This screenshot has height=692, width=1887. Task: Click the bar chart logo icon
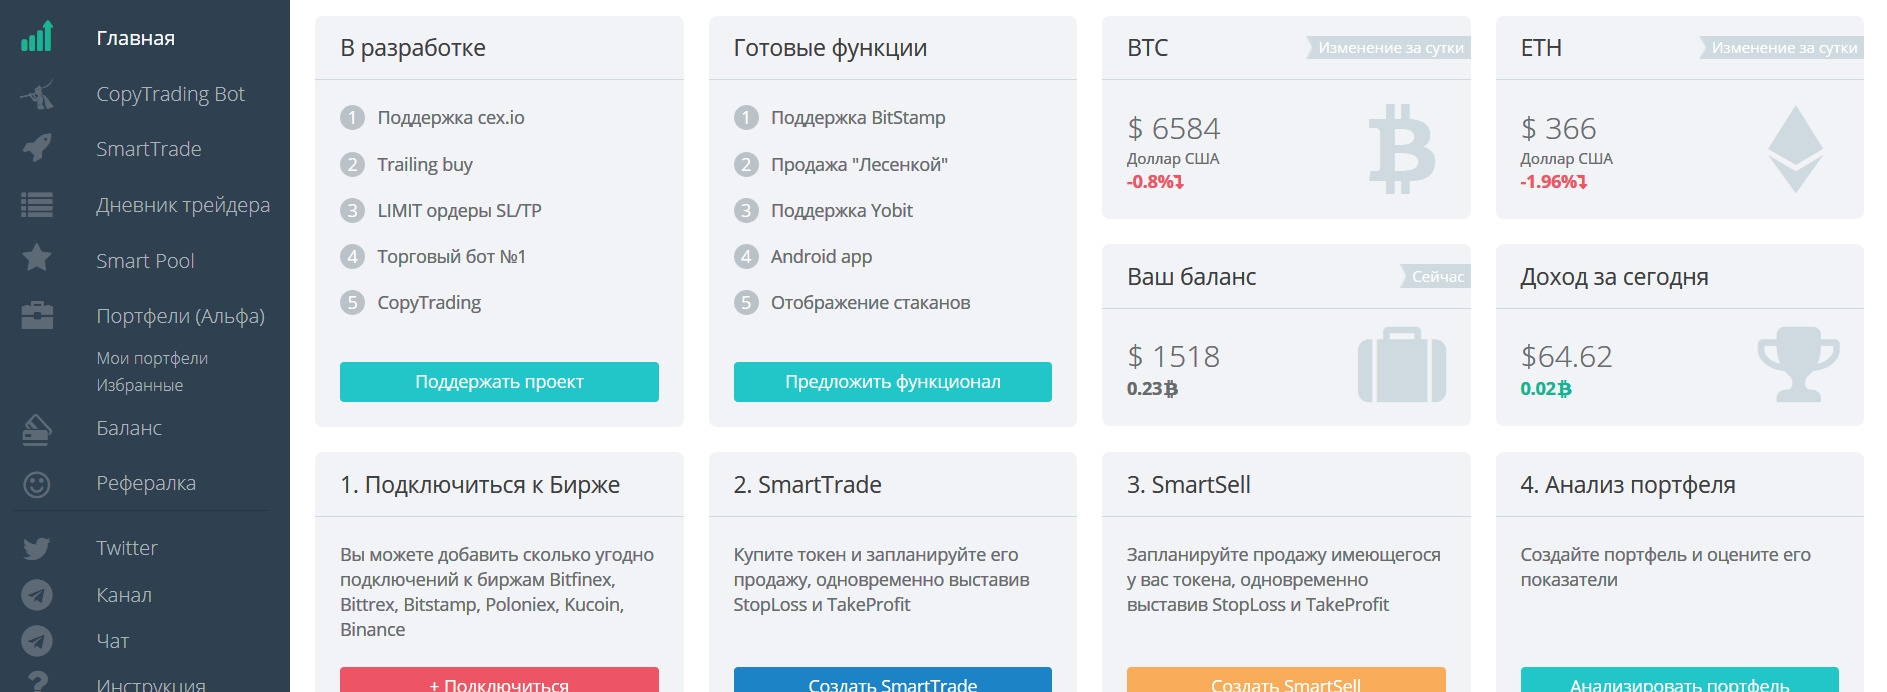(x=37, y=37)
